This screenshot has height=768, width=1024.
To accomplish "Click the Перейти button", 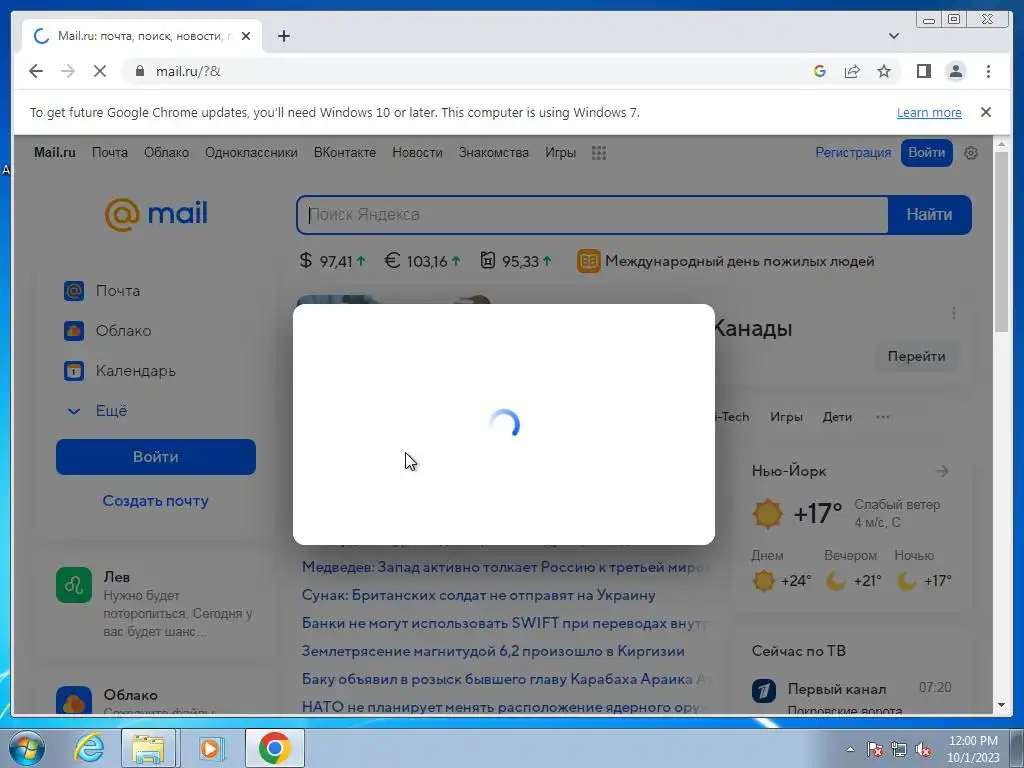I will point(916,357).
